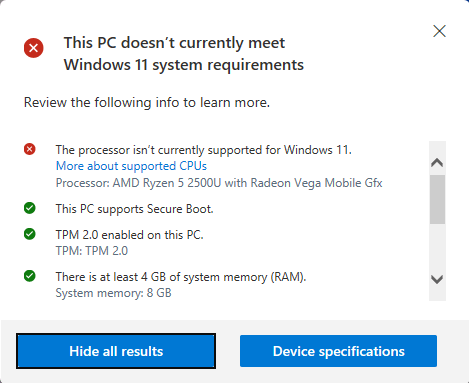Click the Review the following info text
This screenshot has height=383, width=469.
click(147, 102)
